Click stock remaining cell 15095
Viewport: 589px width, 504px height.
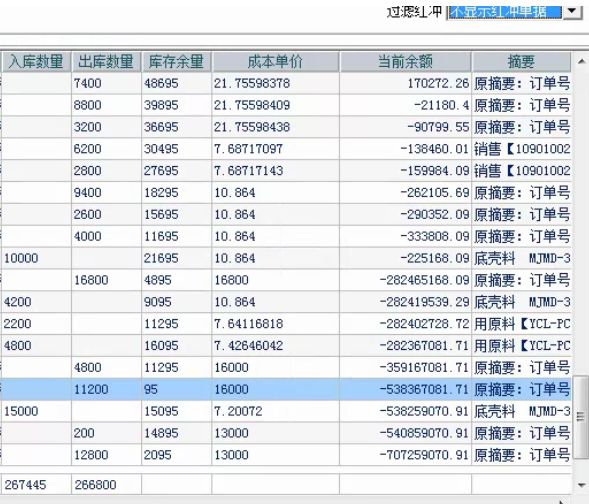coord(177,411)
